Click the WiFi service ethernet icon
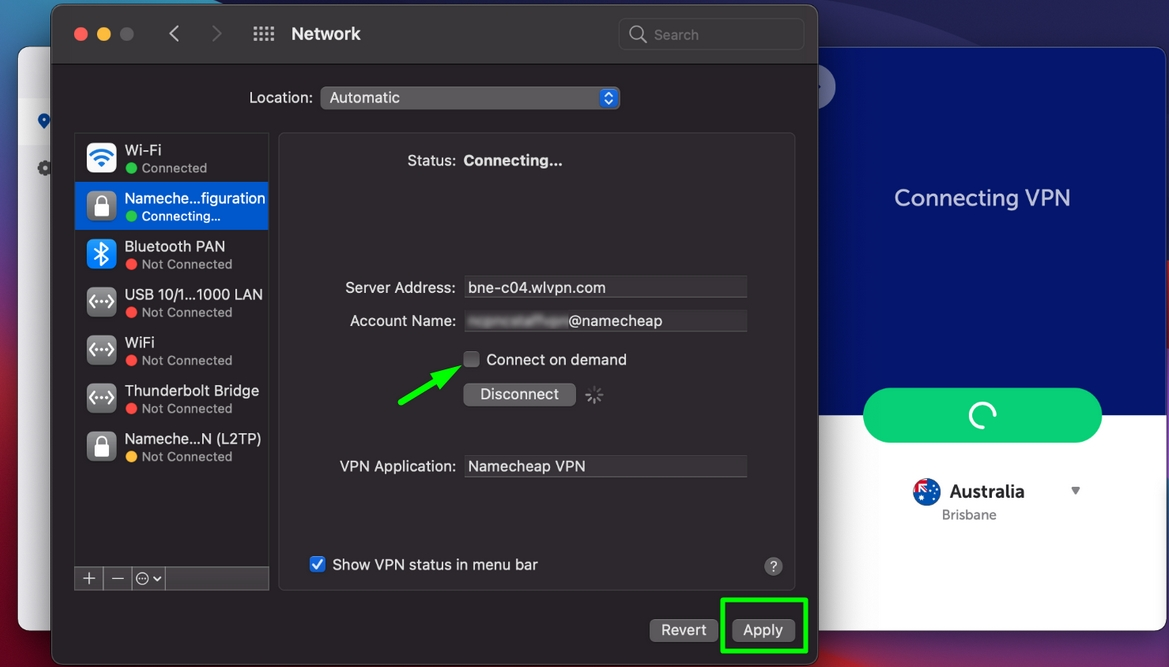This screenshot has height=667, width=1169. (x=101, y=350)
